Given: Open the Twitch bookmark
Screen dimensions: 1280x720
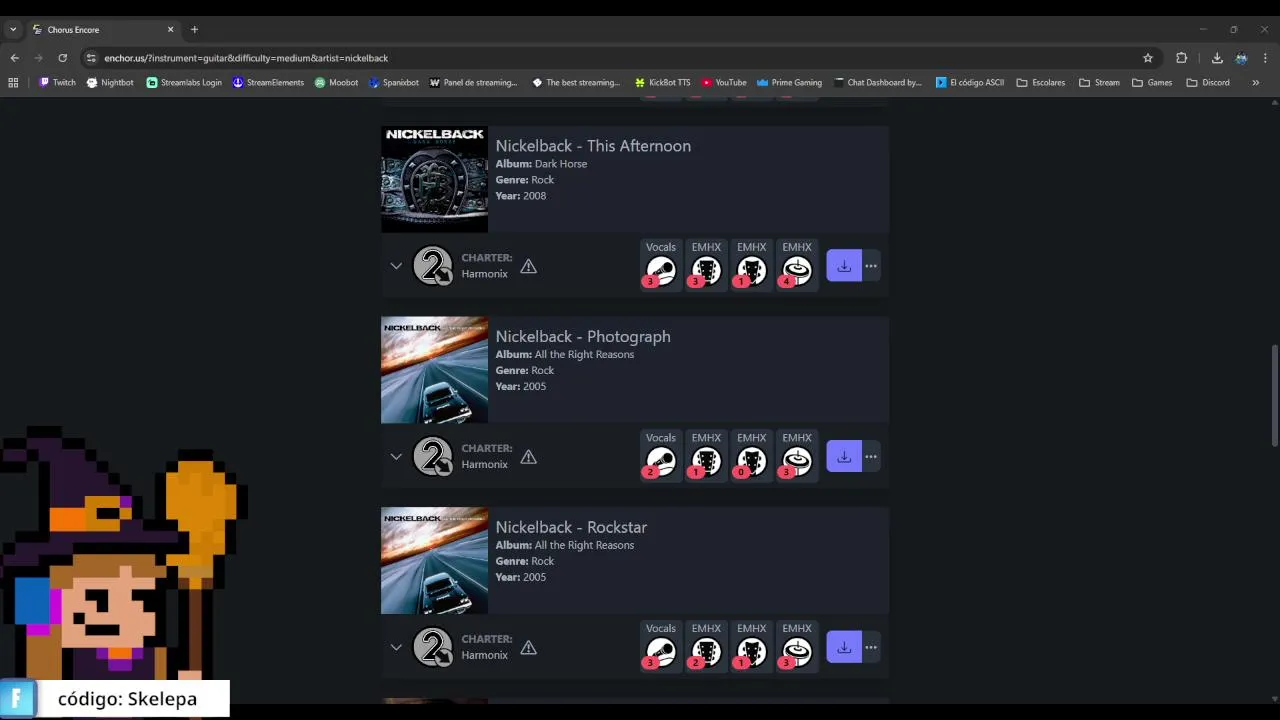Looking at the screenshot, I should [57, 83].
